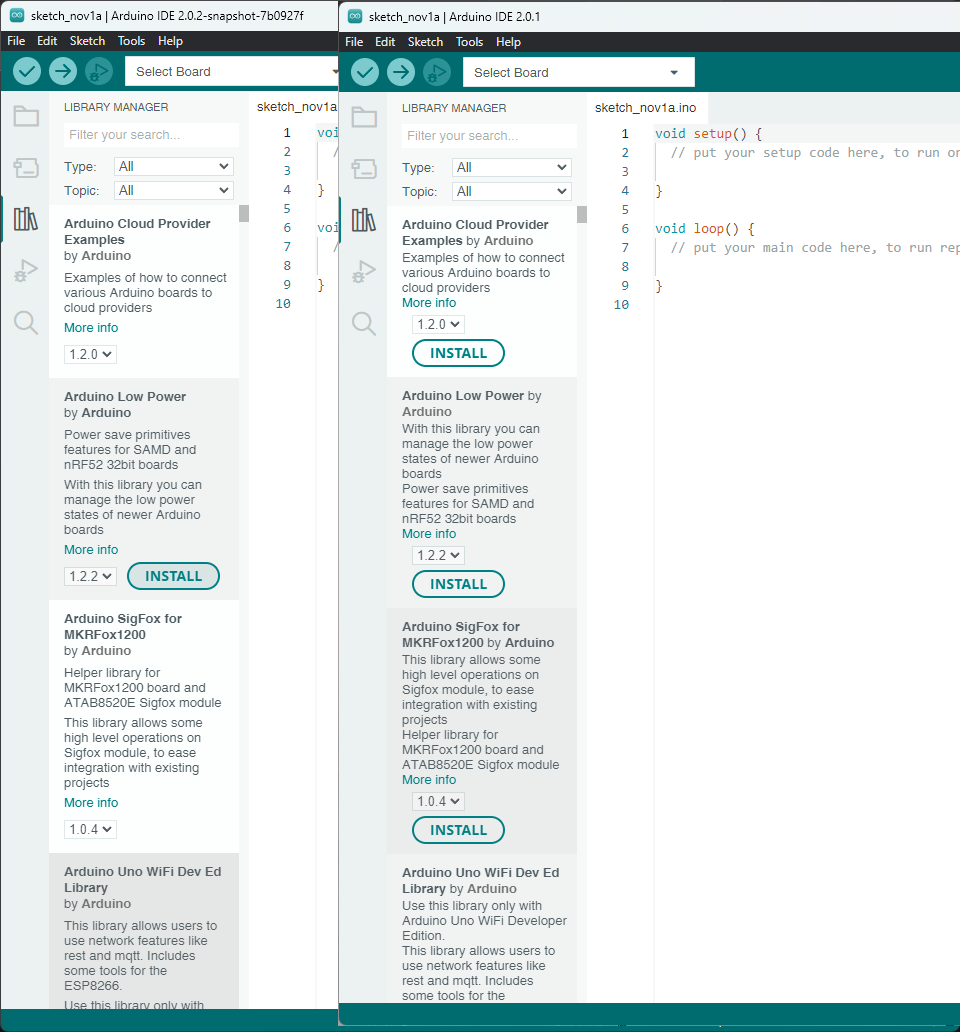Click the "void loop() {" code line in IDE 2.0.1
The width and height of the screenshot is (960, 1032).
click(705, 228)
